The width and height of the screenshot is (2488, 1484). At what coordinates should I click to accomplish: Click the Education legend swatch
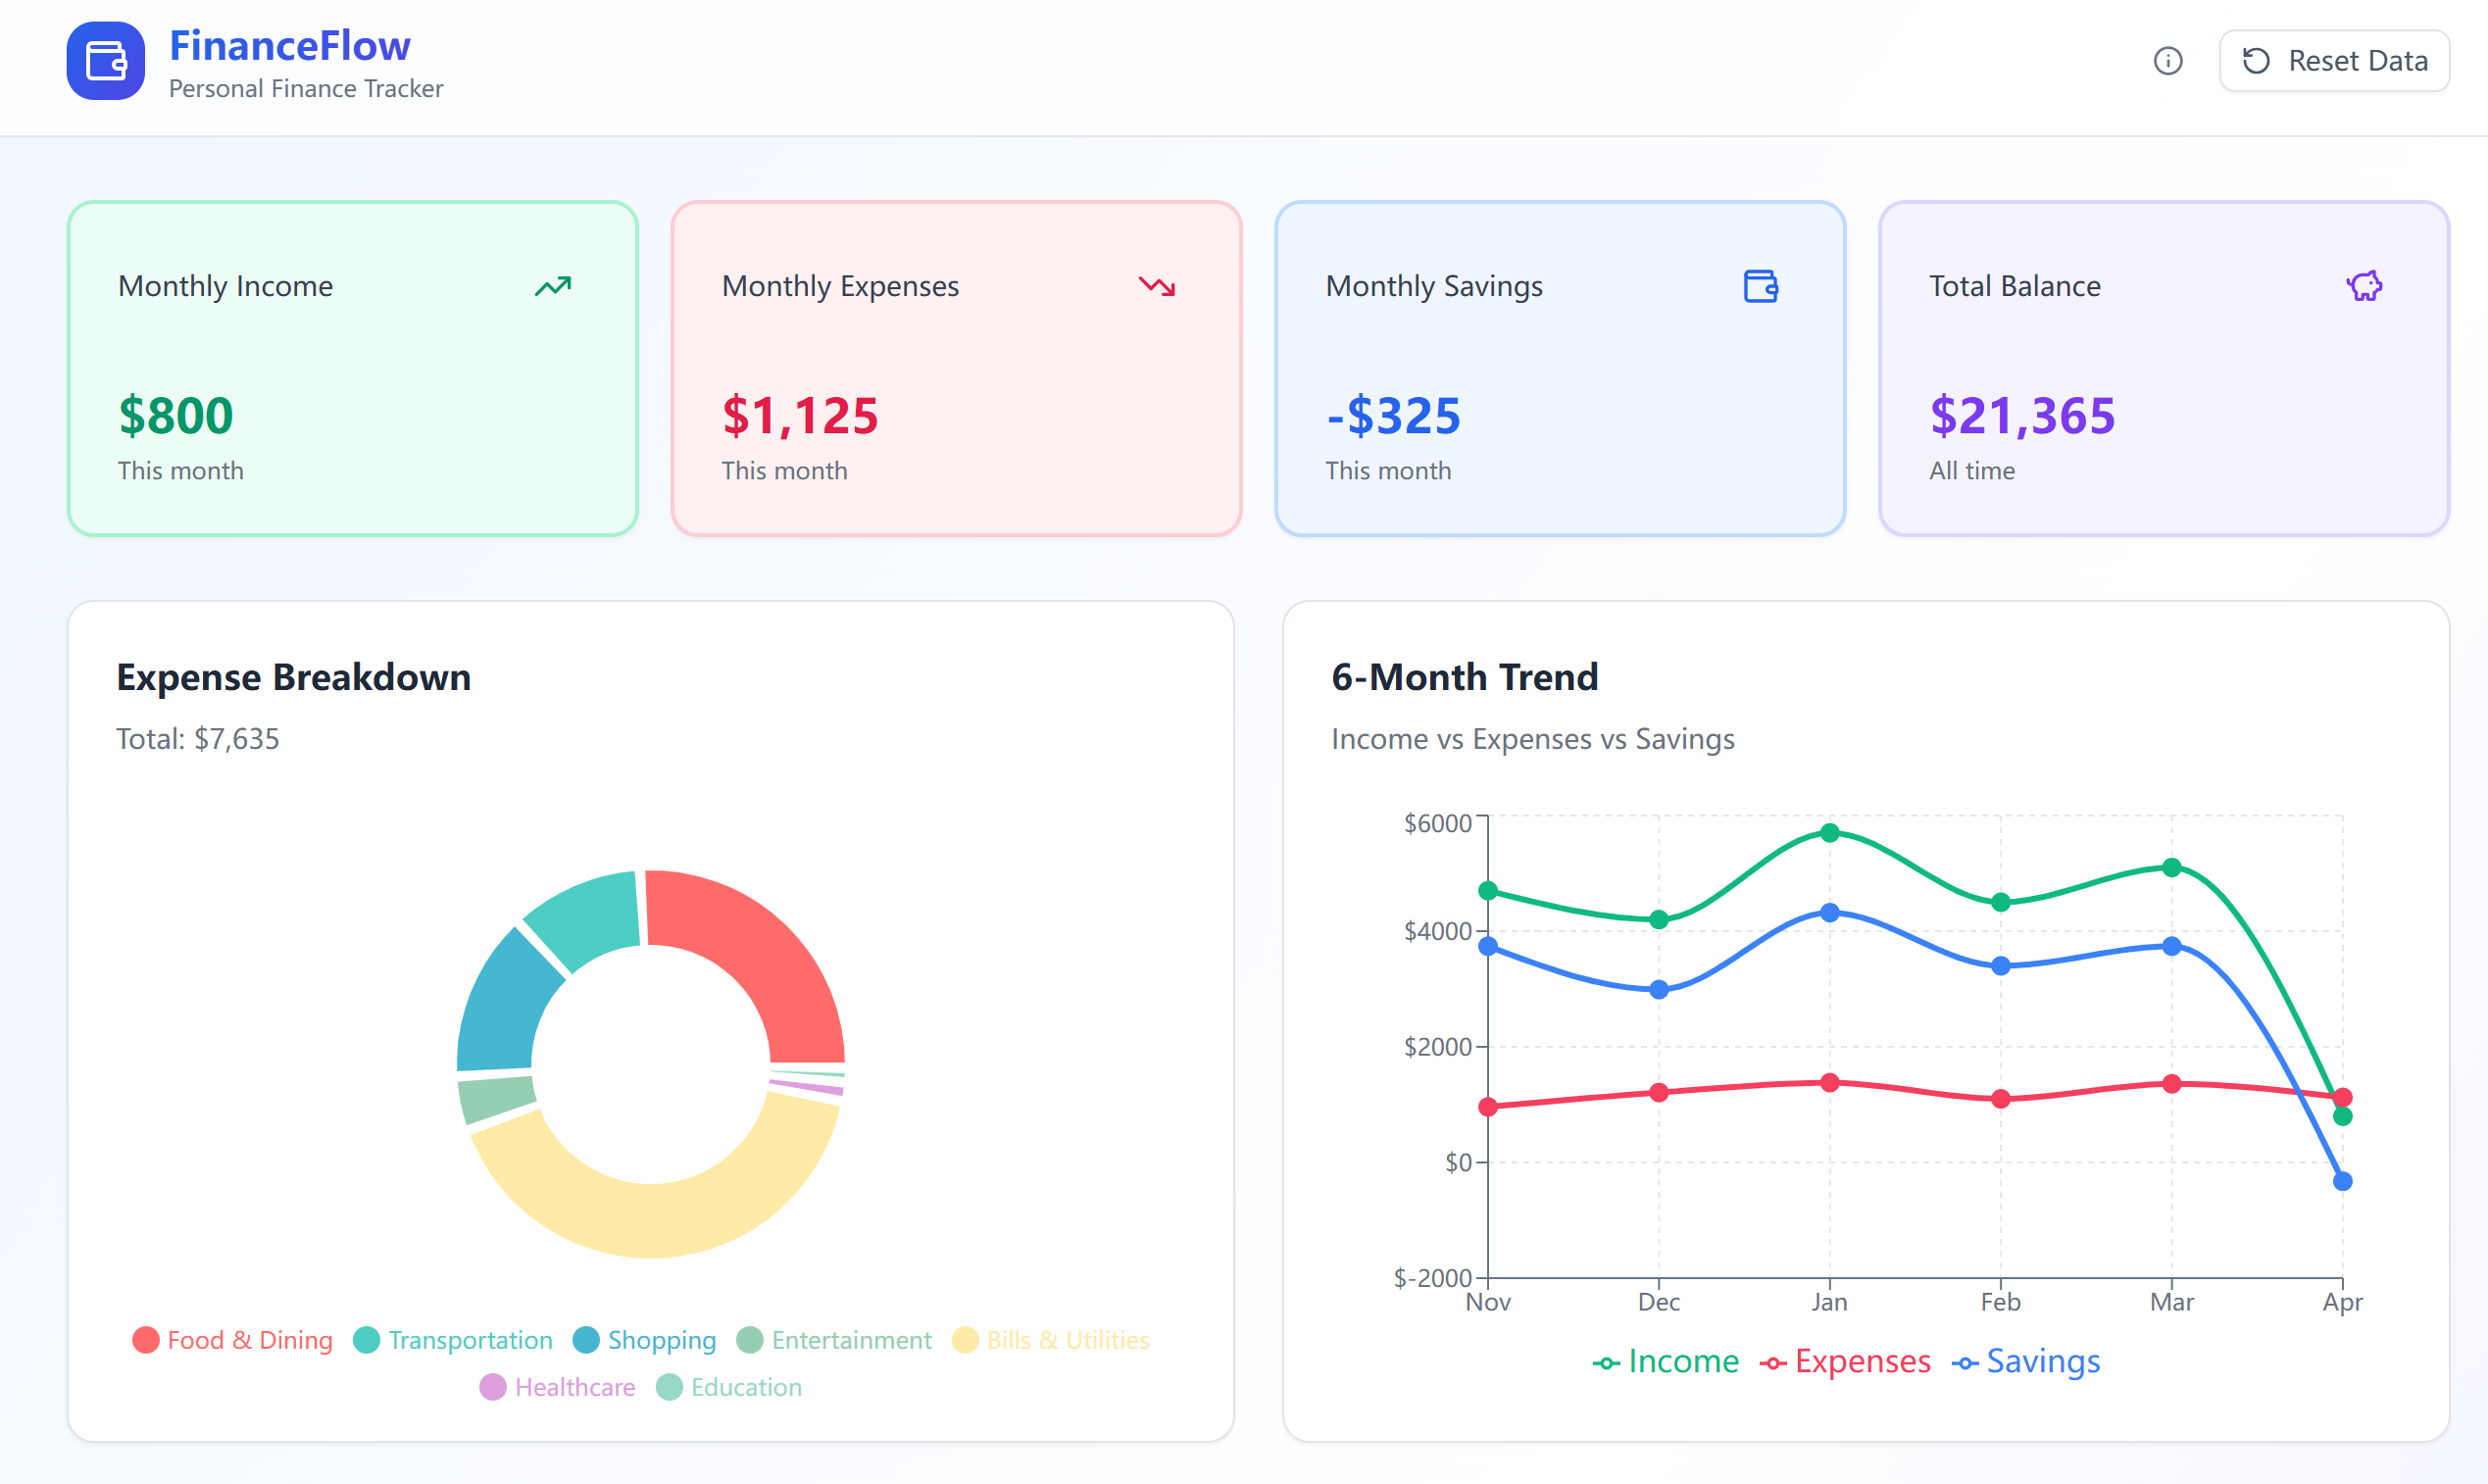[669, 1387]
